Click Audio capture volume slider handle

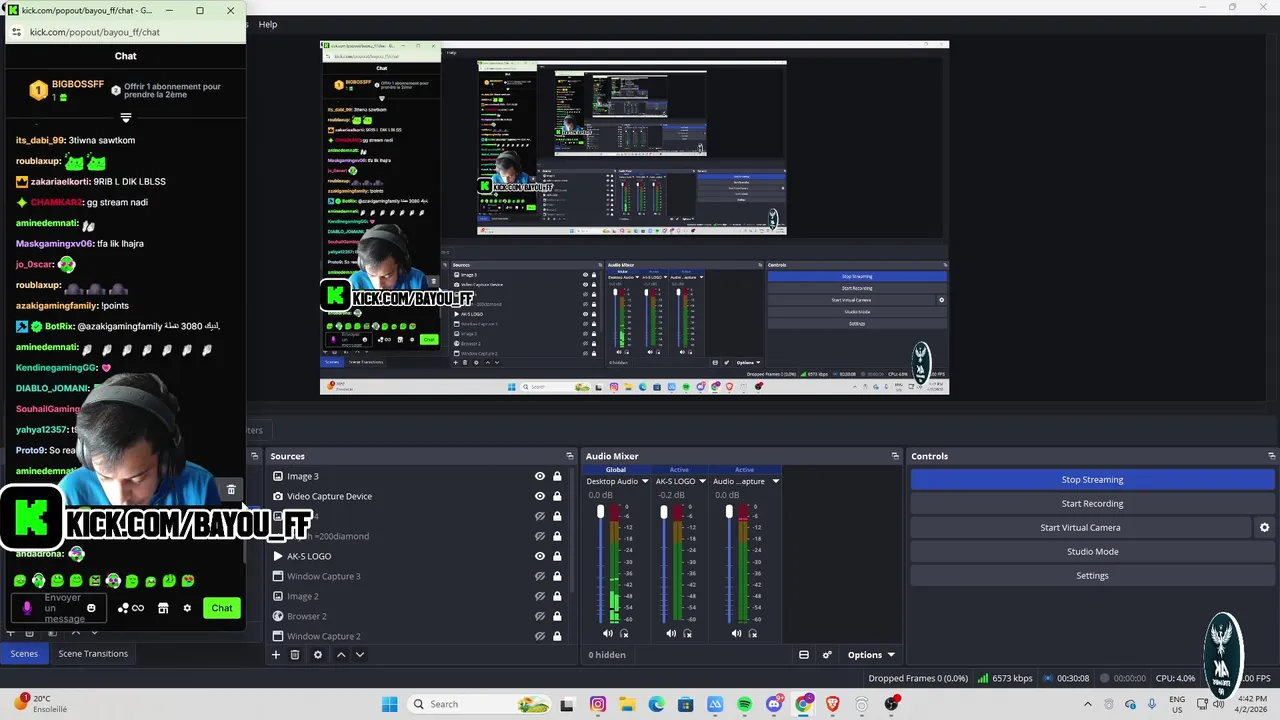pos(729,512)
